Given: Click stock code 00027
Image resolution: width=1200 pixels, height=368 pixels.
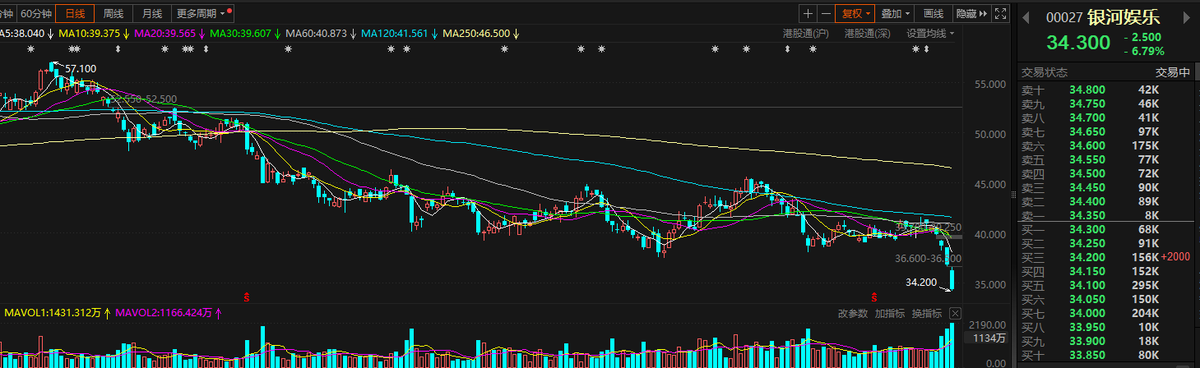Looking at the screenshot, I should pos(1064,17).
